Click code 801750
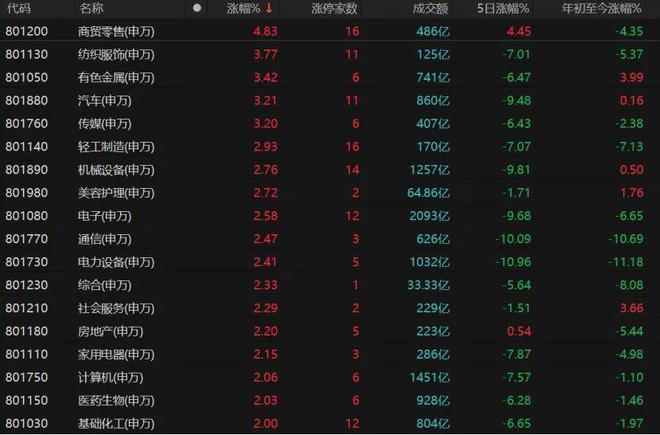The width and height of the screenshot is (660, 435). click(x=27, y=377)
